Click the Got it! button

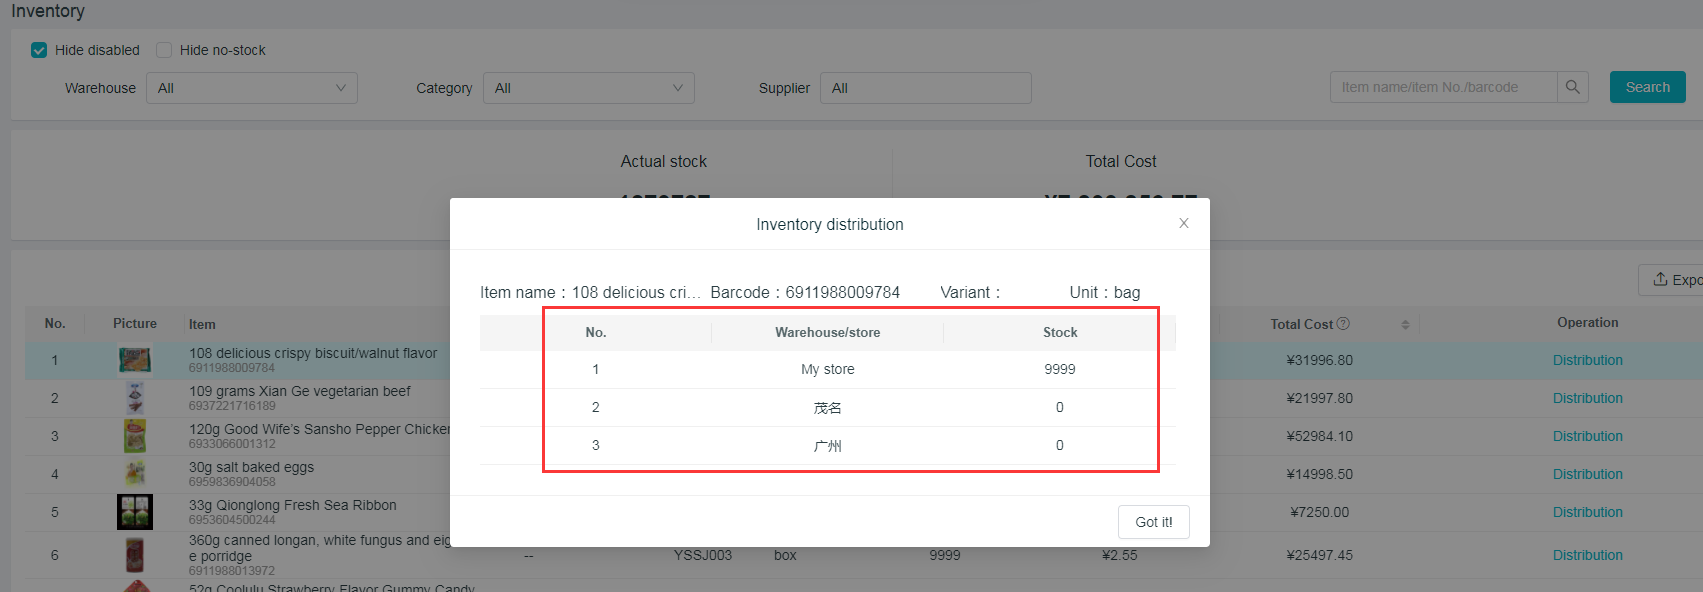1153,522
